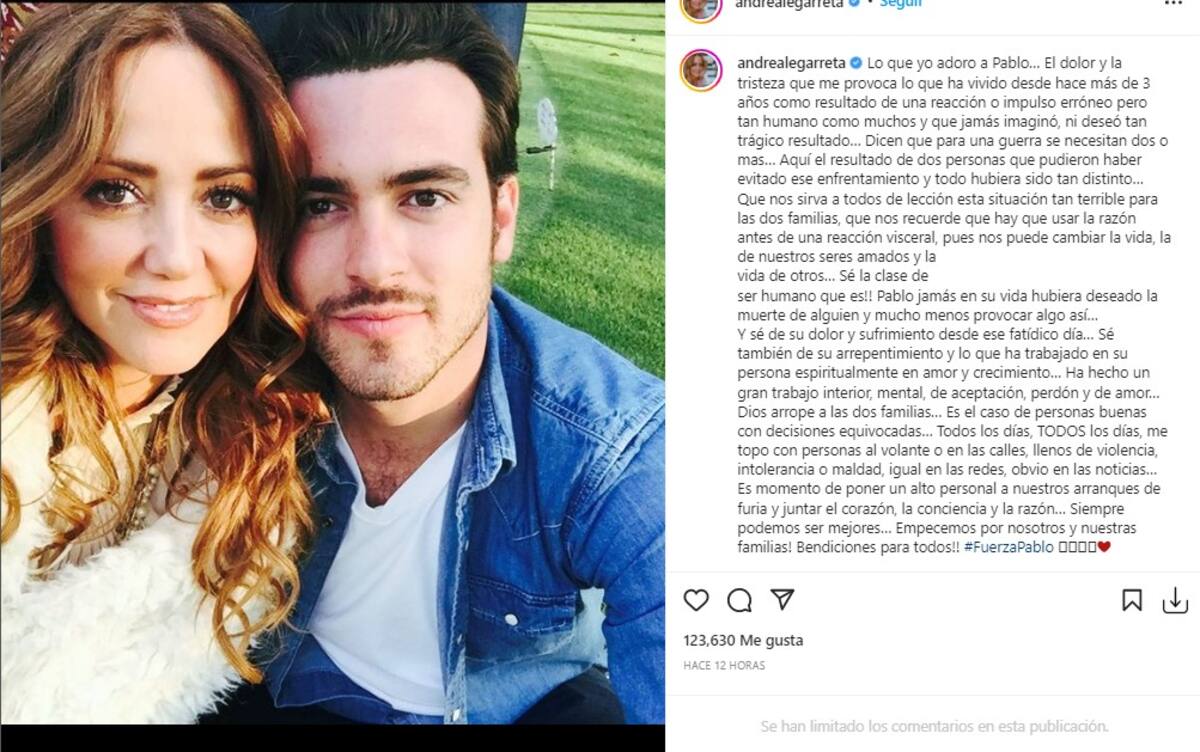Open comments via speech bubble icon

740,600
